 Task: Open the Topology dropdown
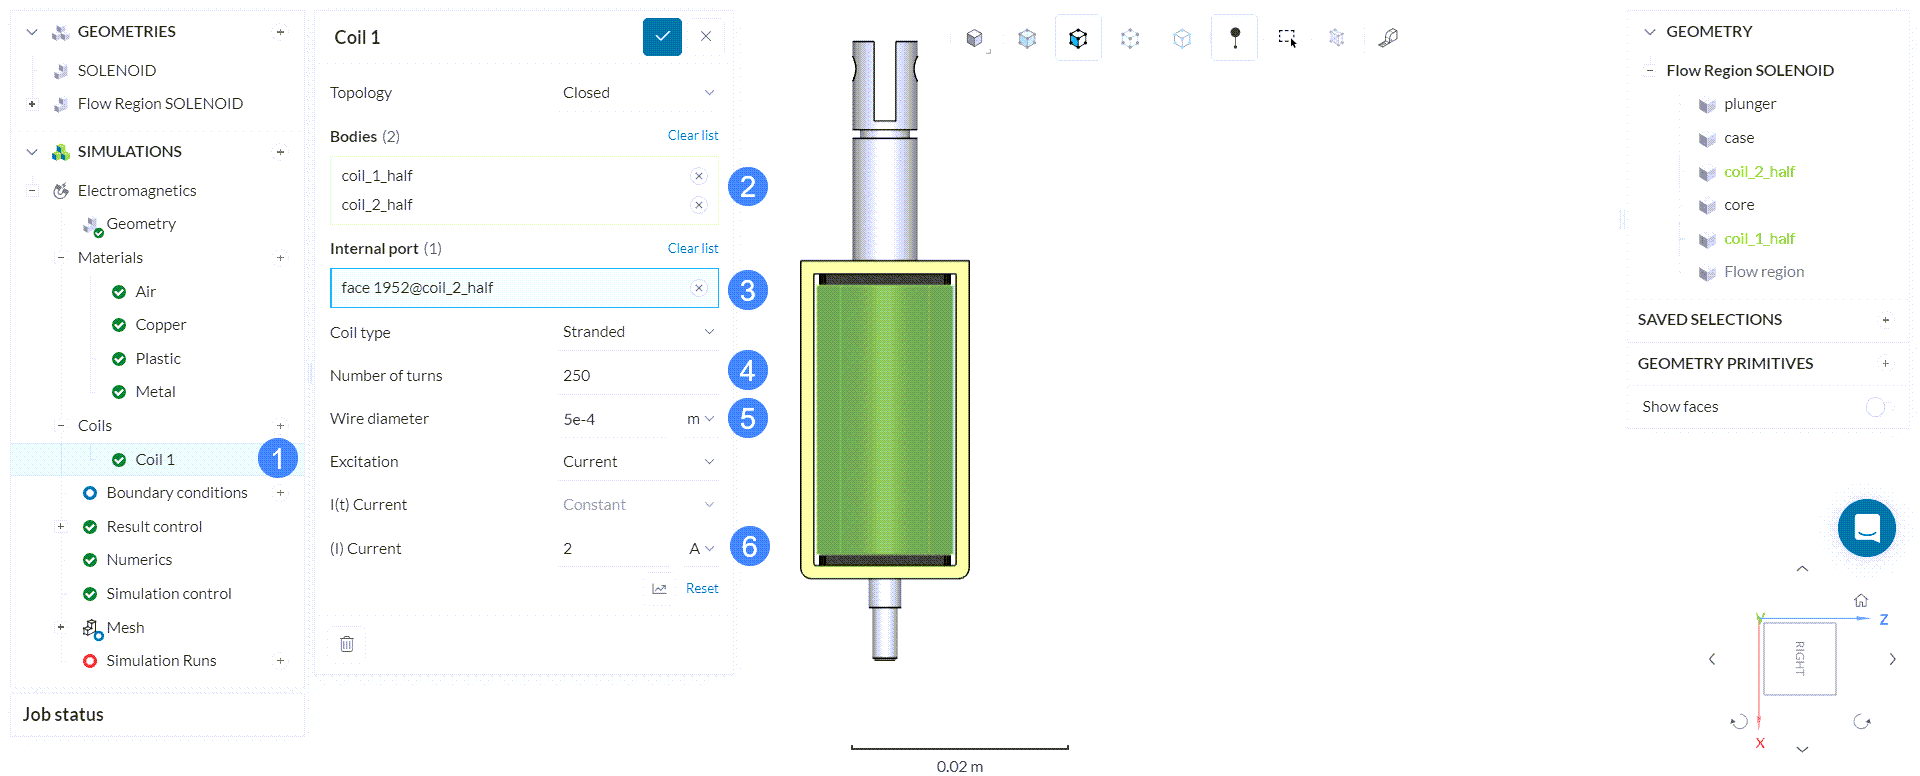point(638,93)
